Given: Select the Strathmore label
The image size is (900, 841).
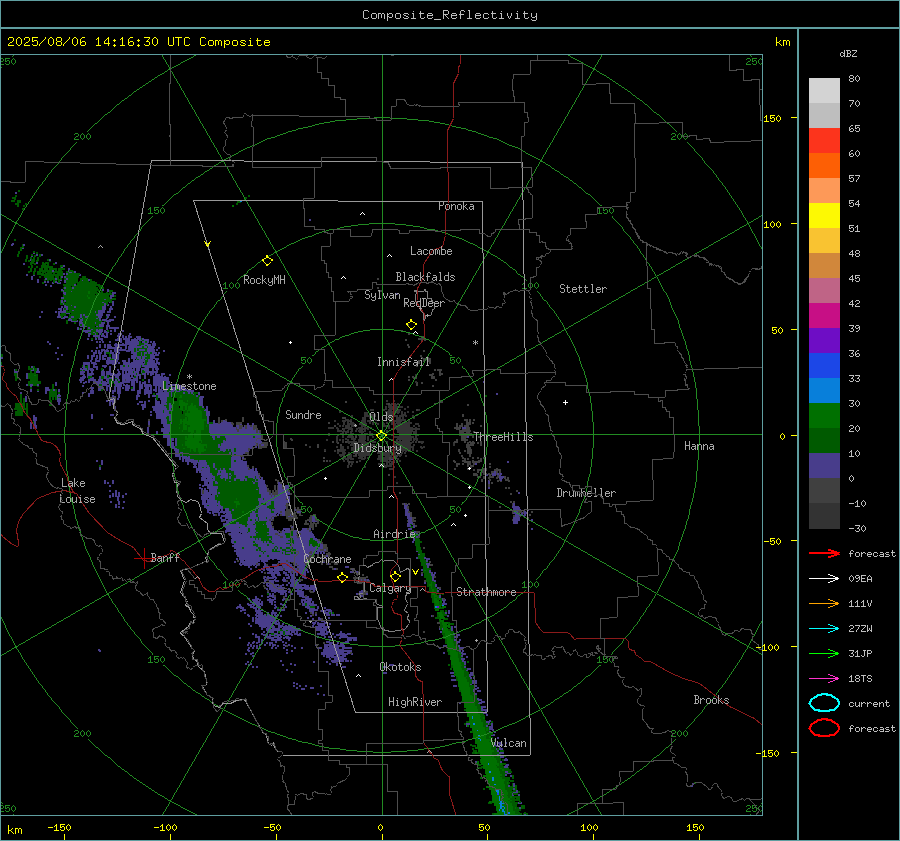Looking at the screenshot, I should (486, 592).
